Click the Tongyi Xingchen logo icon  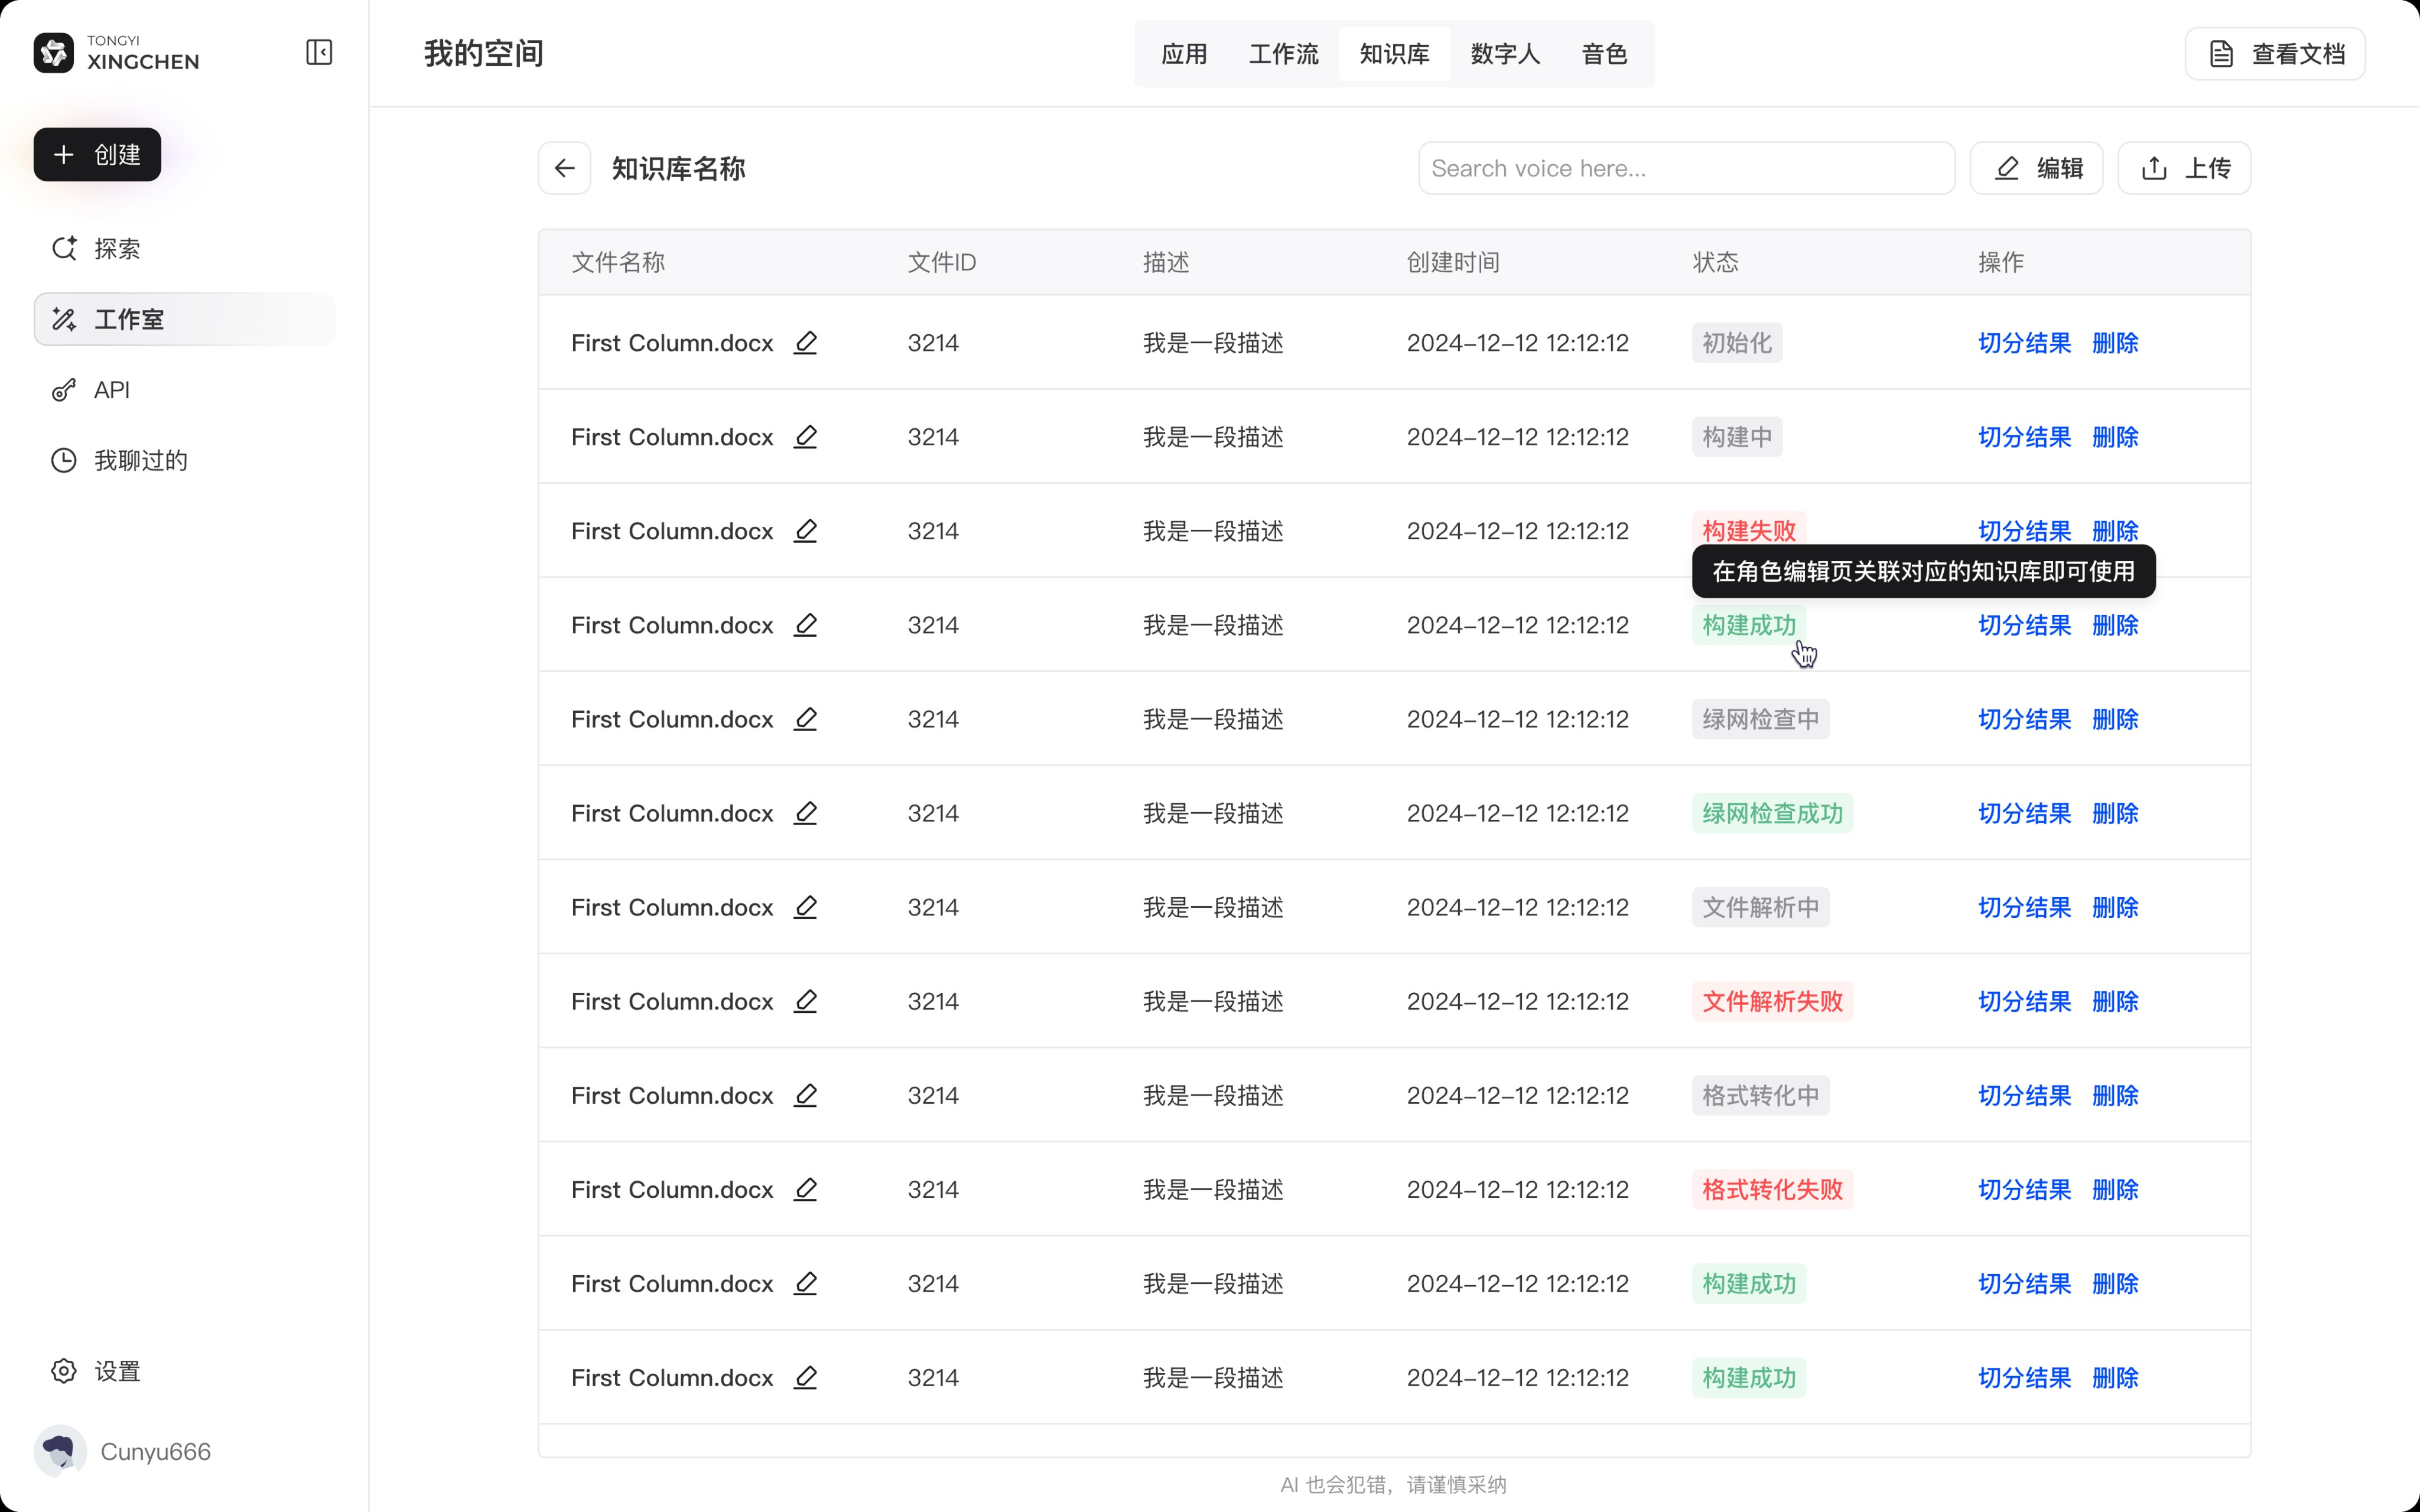point(54,52)
